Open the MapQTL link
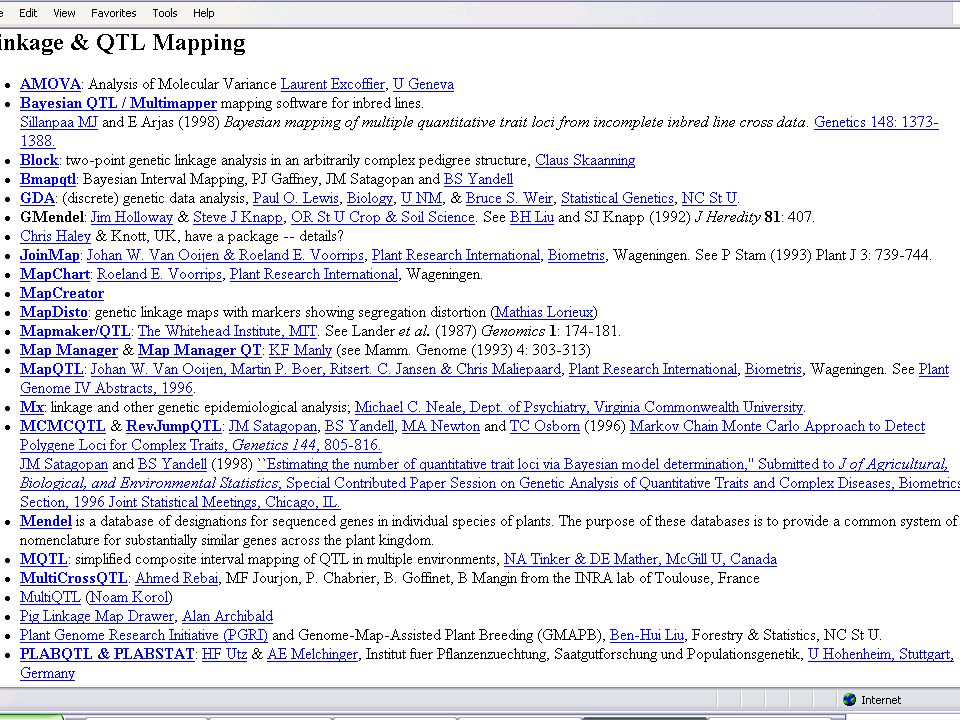Image resolution: width=960 pixels, height=720 pixels. (51, 369)
